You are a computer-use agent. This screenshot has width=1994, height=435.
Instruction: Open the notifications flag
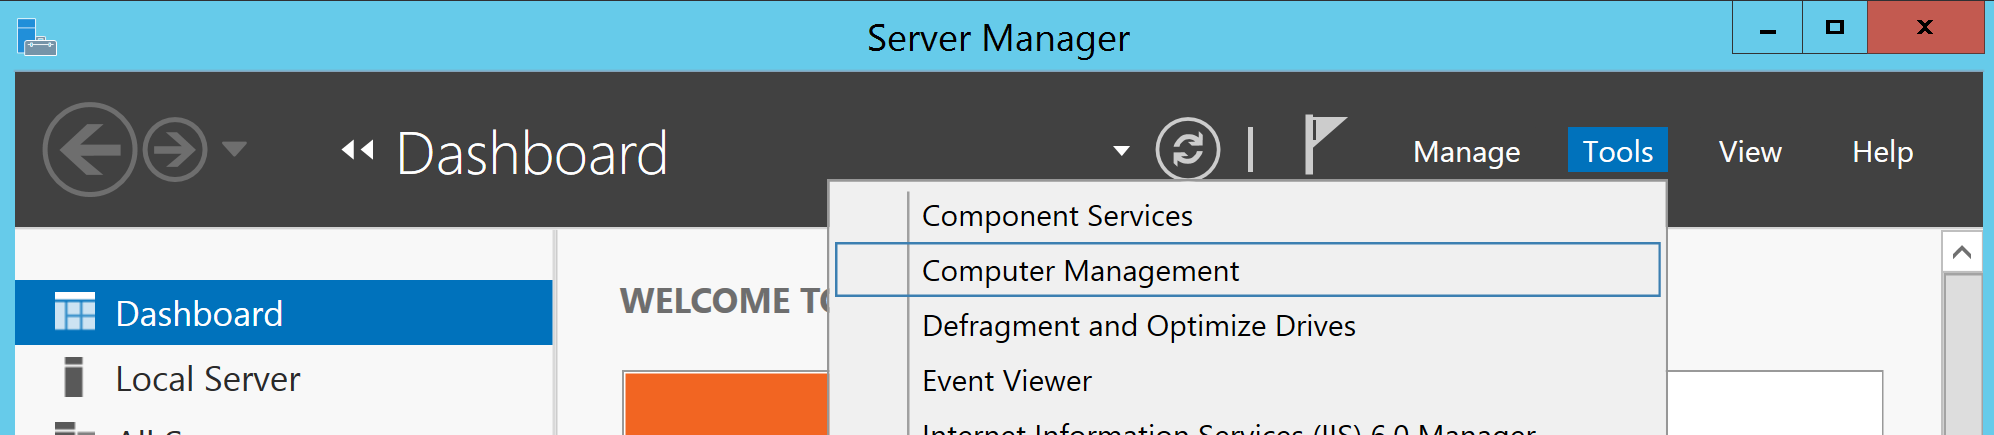(x=1324, y=145)
